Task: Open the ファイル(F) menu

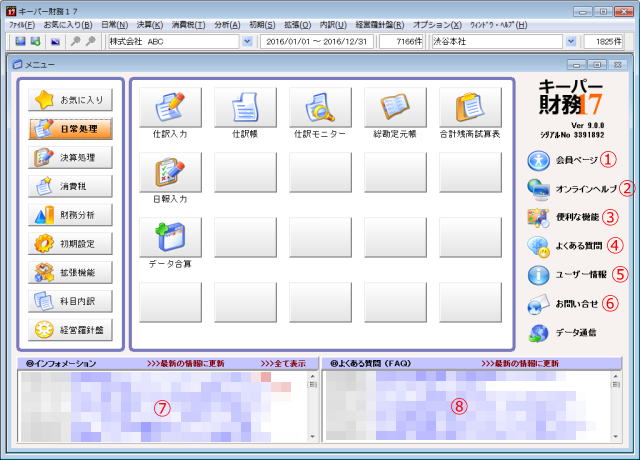Action: click(x=22, y=25)
